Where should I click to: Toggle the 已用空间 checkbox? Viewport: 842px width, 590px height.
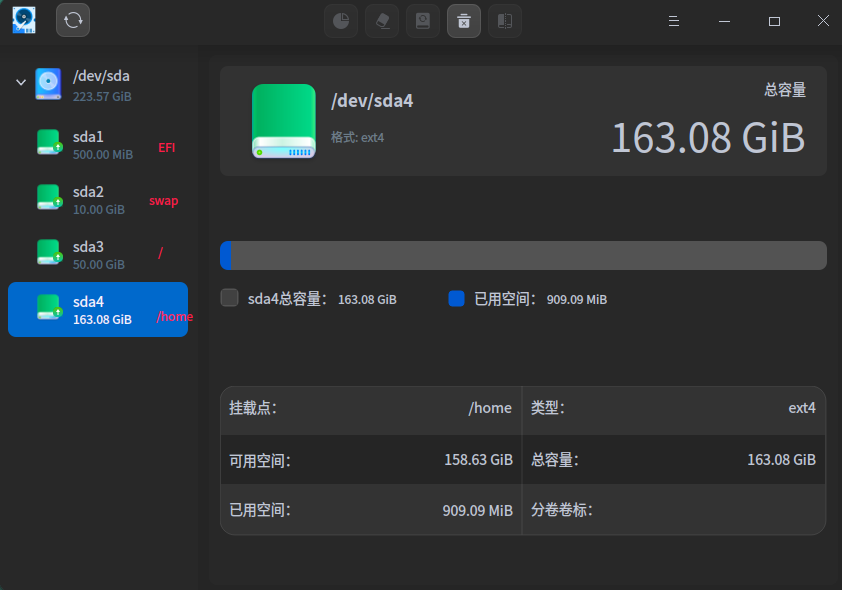pyautogui.click(x=455, y=298)
